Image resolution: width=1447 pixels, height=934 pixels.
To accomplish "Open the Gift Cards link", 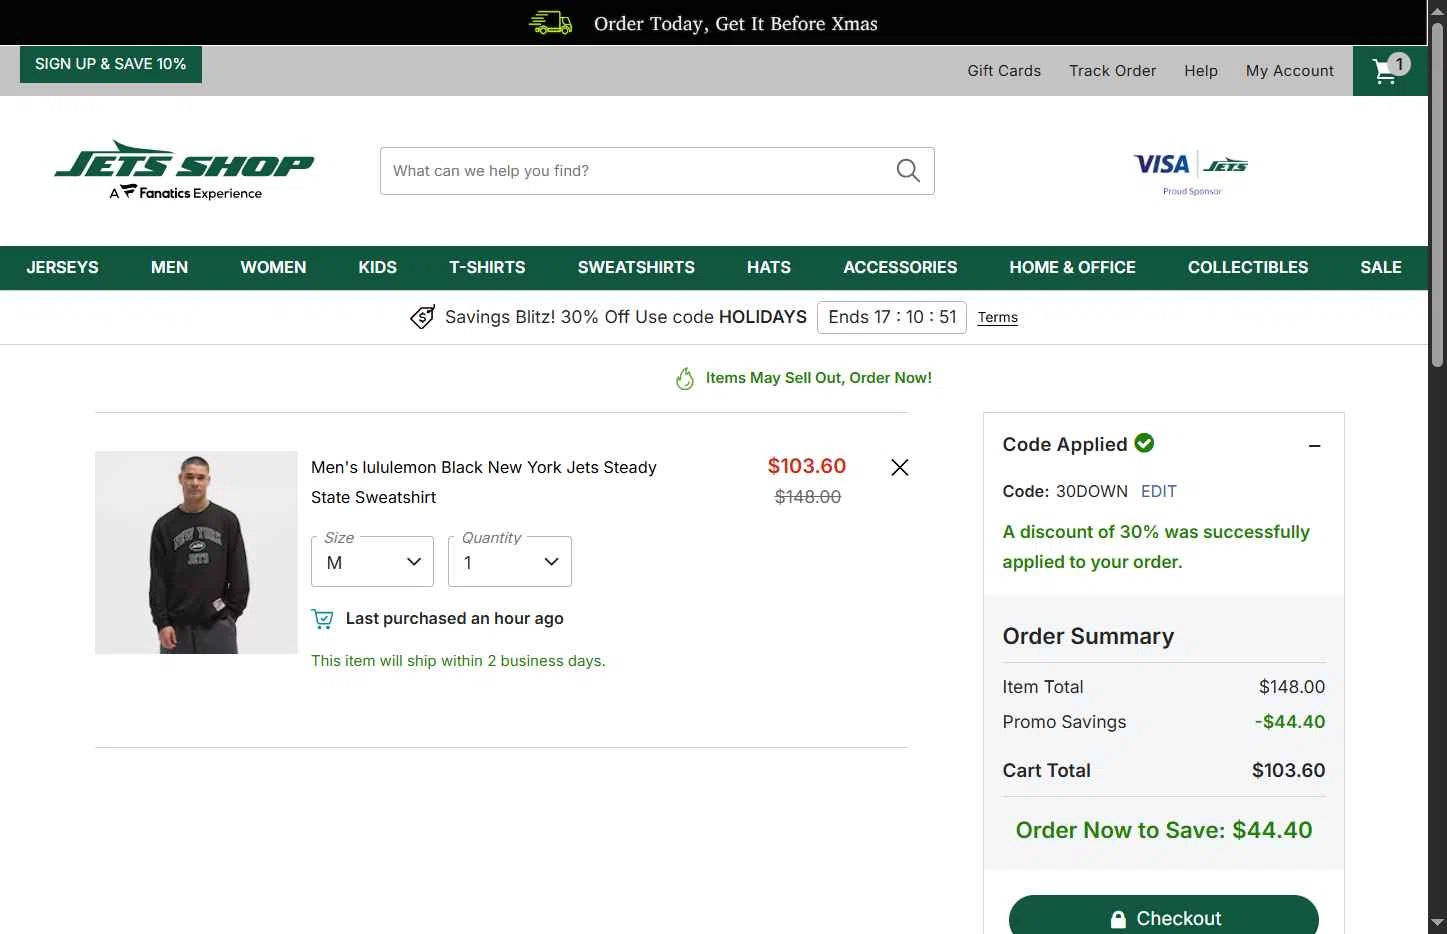I will pos(1004,71).
